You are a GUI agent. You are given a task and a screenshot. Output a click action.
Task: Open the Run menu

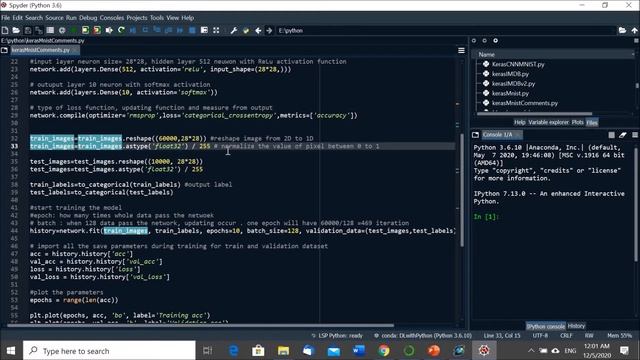coord(71,18)
